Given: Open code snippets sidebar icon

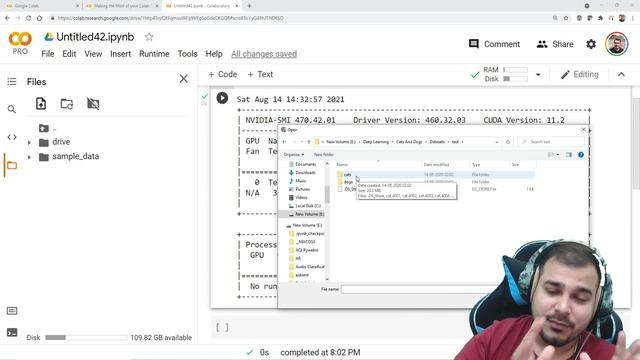Looking at the screenshot, I should [12, 137].
